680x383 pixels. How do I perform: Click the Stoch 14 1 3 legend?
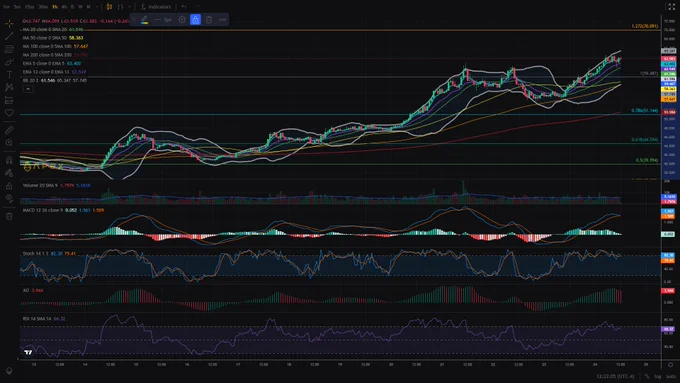tap(49, 254)
